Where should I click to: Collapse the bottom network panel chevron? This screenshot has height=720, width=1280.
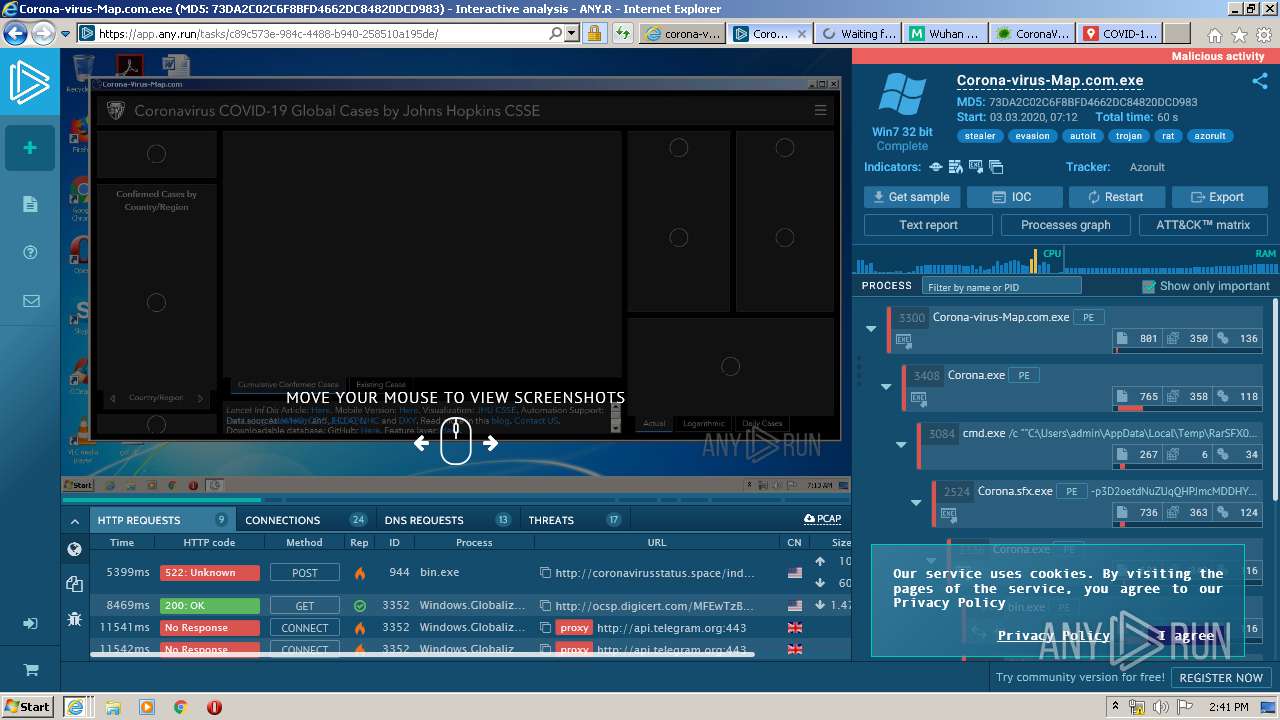[74, 520]
